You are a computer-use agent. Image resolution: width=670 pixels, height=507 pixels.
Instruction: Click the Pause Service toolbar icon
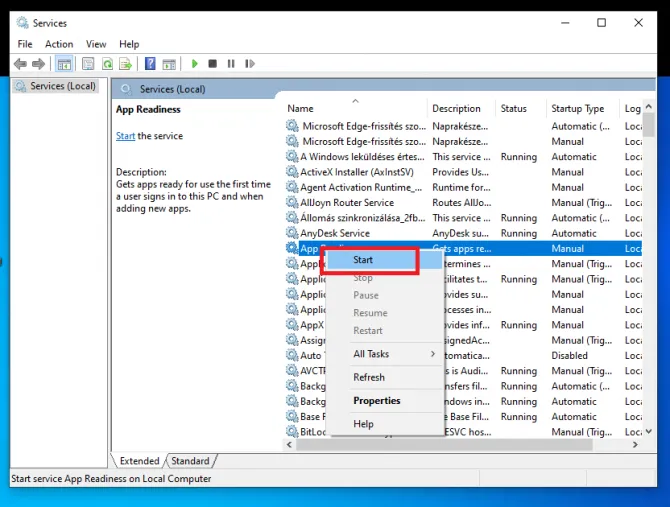click(x=231, y=64)
